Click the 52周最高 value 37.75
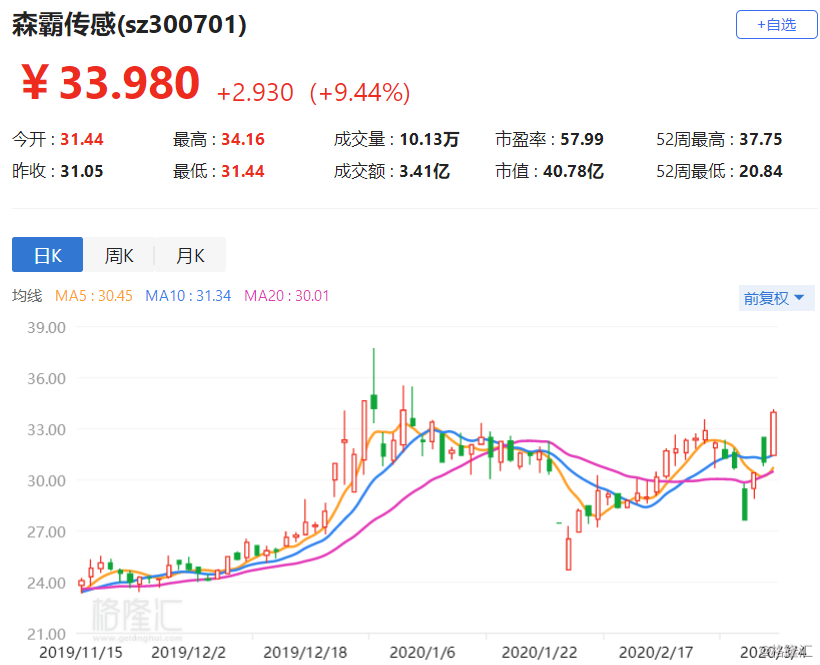 click(762, 139)
